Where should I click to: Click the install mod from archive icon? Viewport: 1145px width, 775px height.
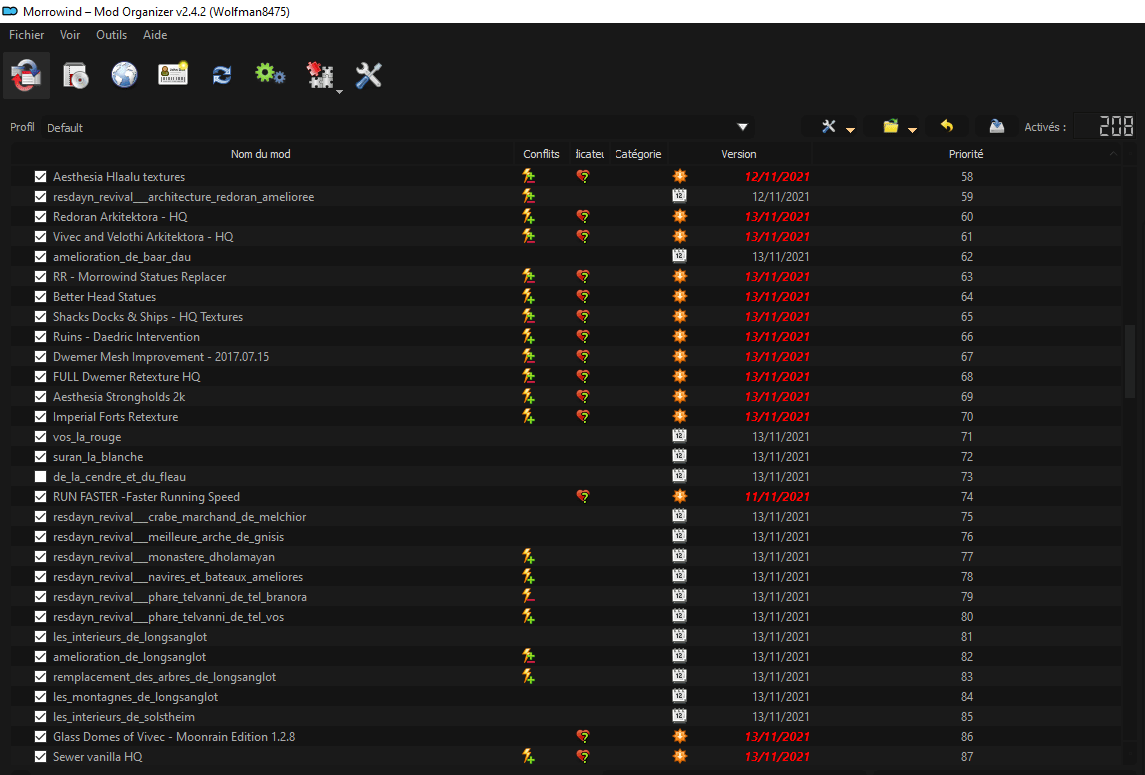click(76, 75)
